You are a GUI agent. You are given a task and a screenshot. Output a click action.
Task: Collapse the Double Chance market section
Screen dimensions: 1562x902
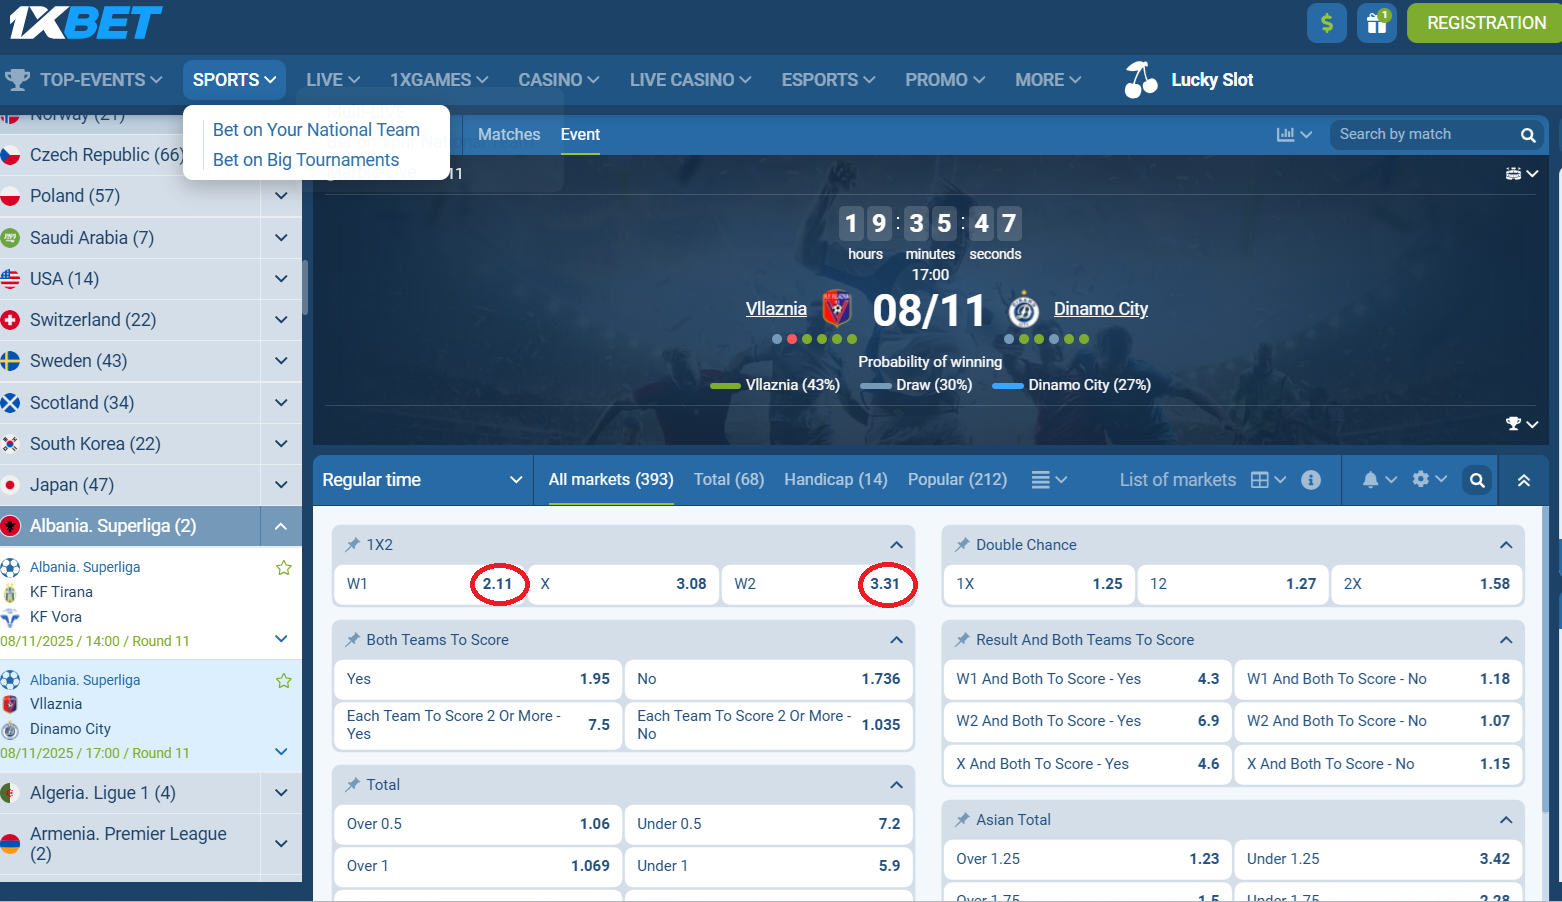point(1505,545)
